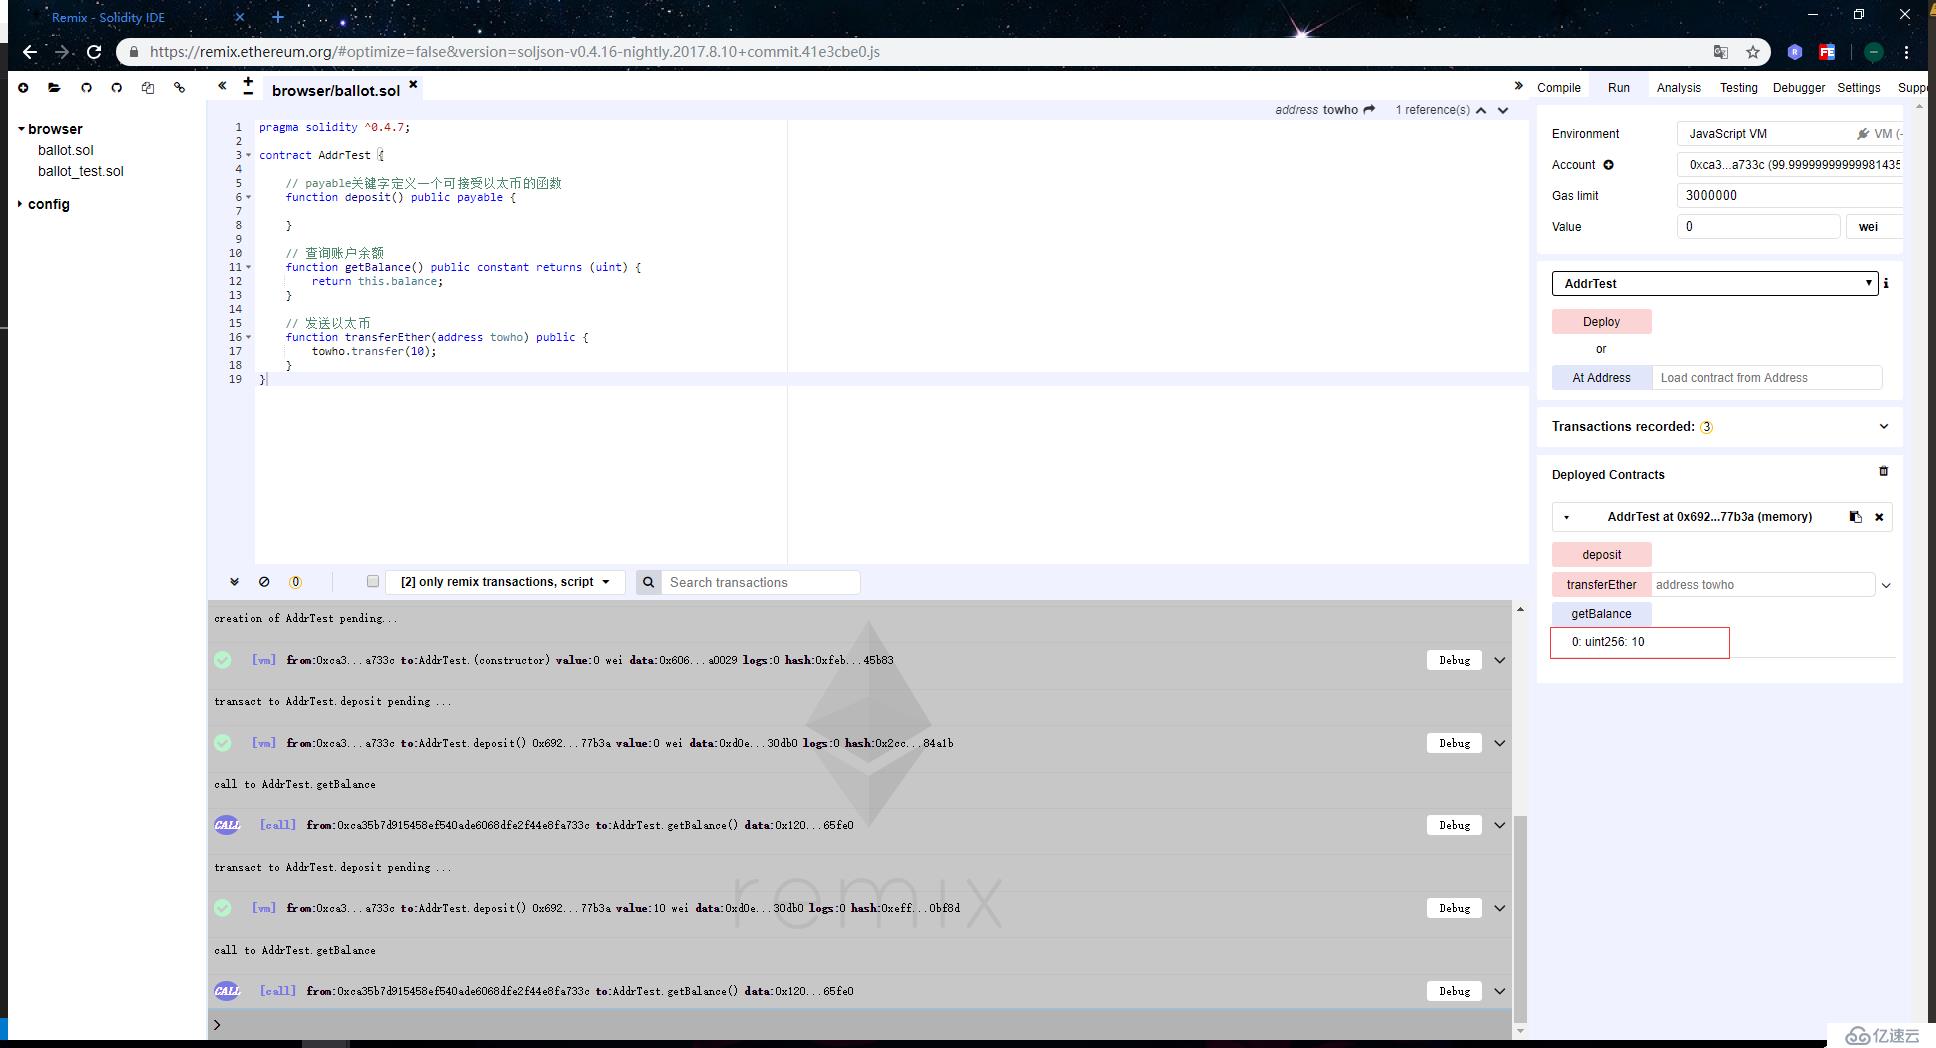1936x1048 pixels.
Task: Open the Testing tab
Action: [x=1739, y=88]
